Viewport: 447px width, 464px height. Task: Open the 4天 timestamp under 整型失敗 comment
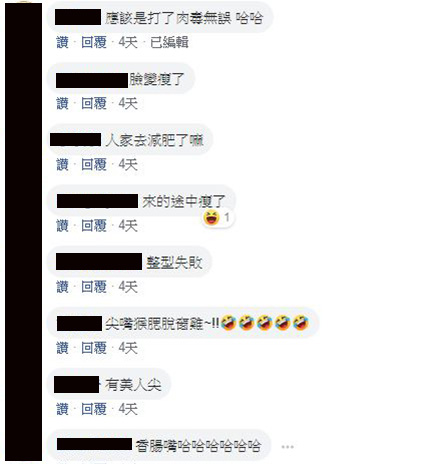(128, 287)
